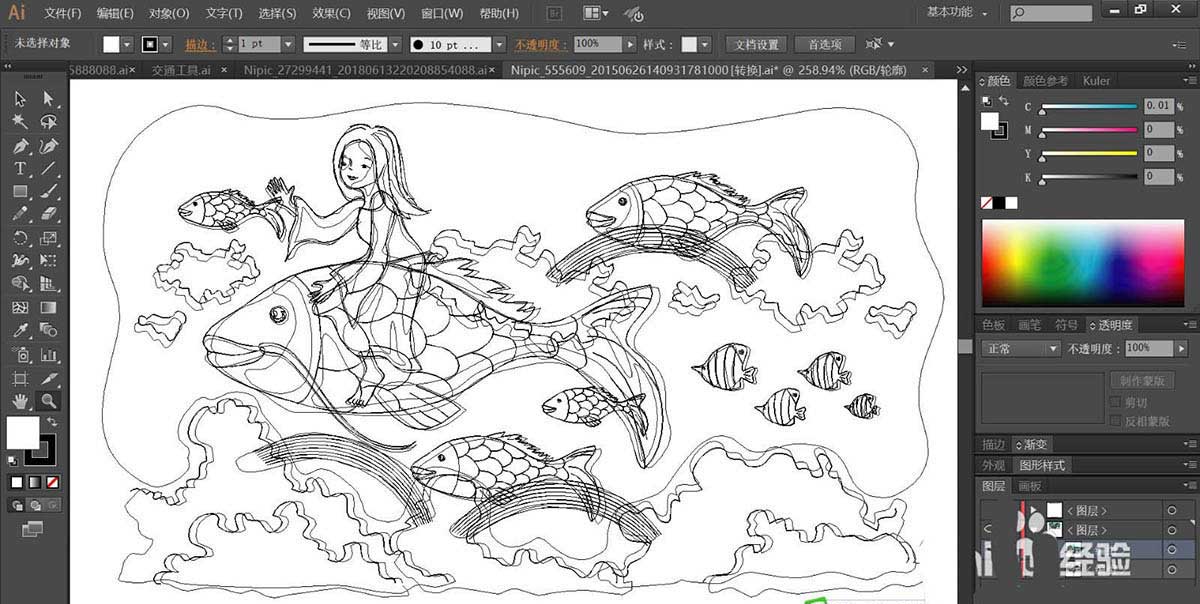The height and width of the screenshot is (604, 1200).
Task: Set paint type to None in toolbox
Action: tap(51, 482)
